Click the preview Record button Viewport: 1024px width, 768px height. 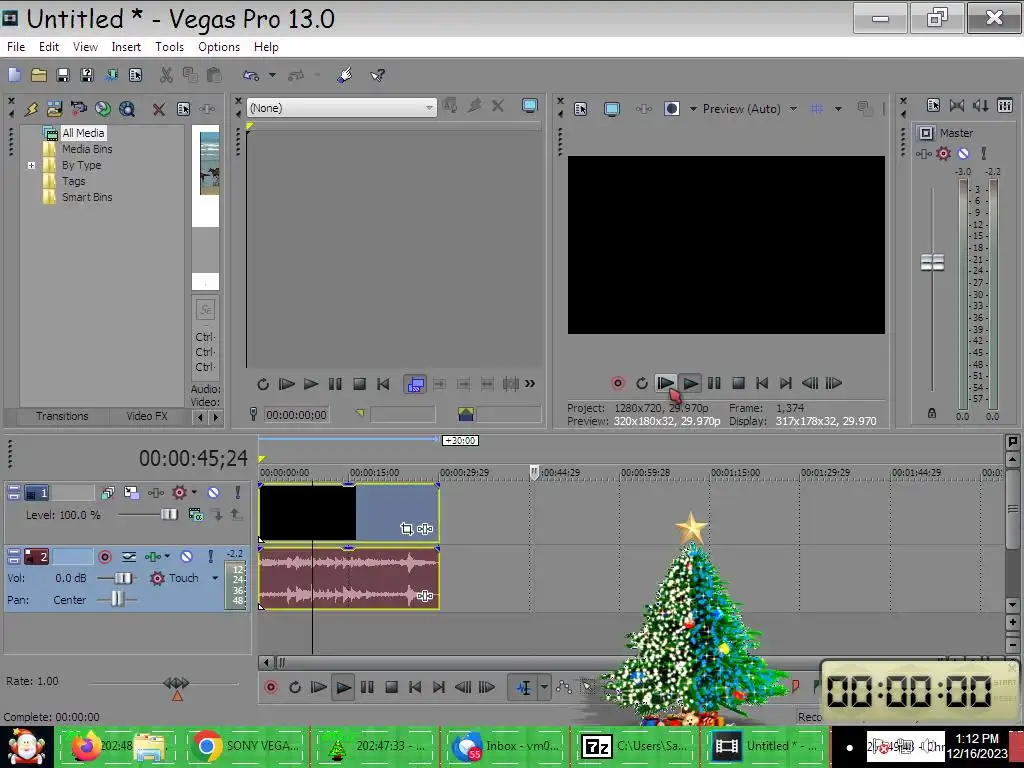(x=618, y=383)
